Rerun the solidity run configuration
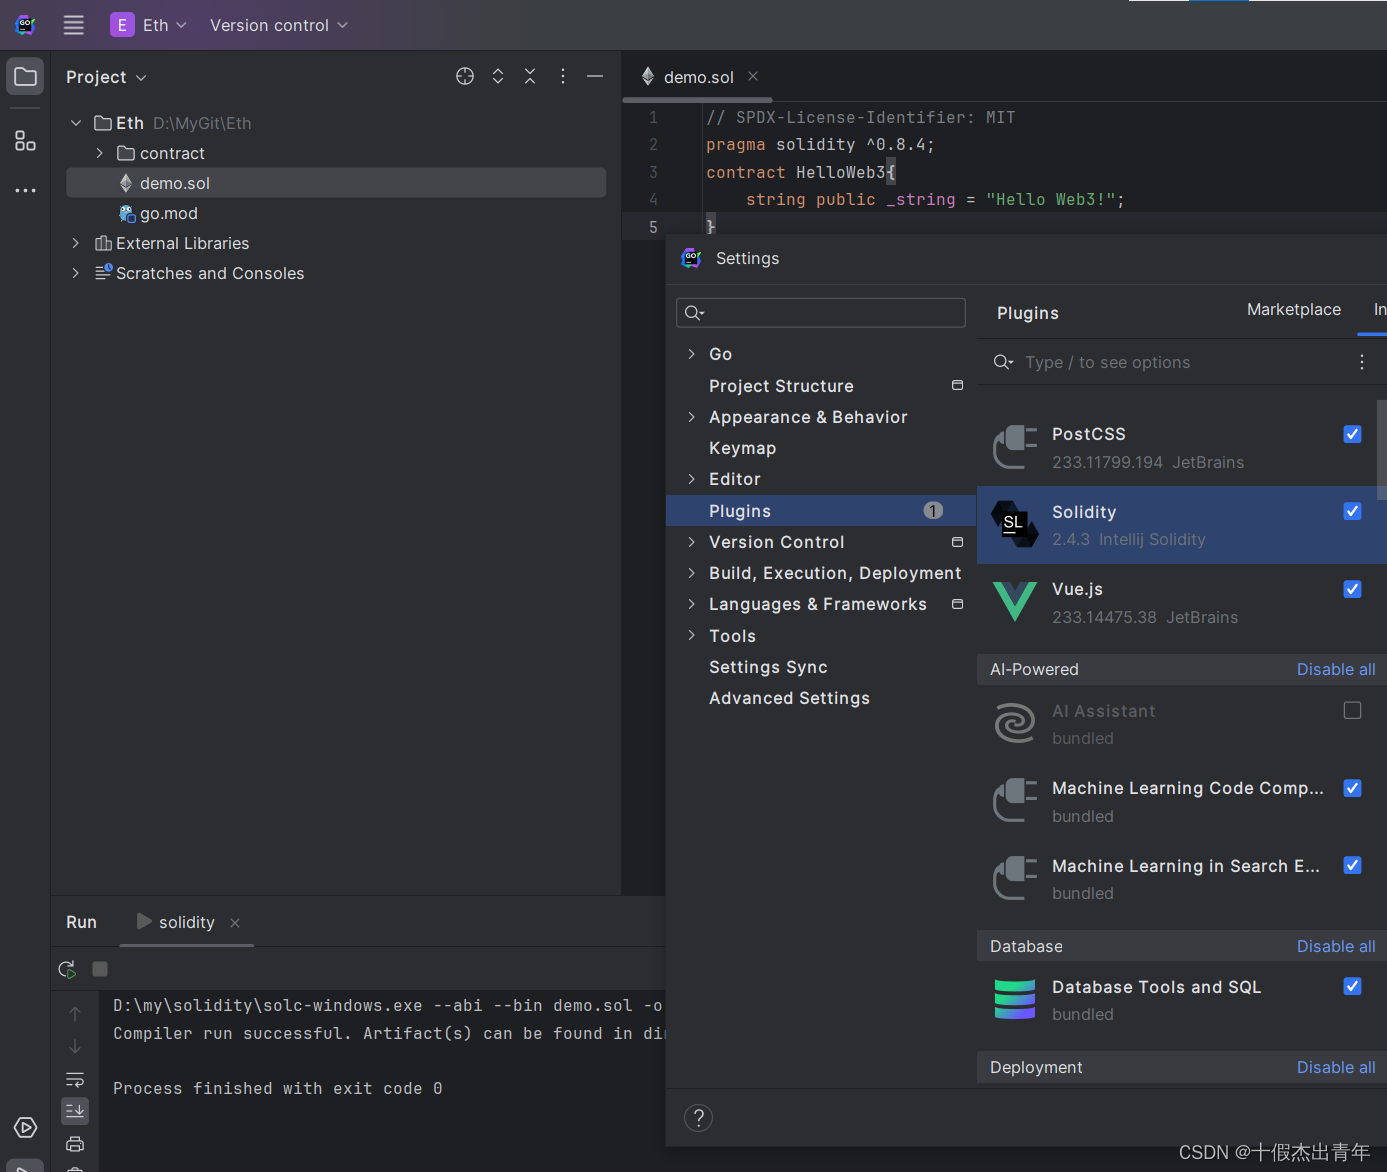Viewport: 1387px width, 1172px height. pos(67,969)
